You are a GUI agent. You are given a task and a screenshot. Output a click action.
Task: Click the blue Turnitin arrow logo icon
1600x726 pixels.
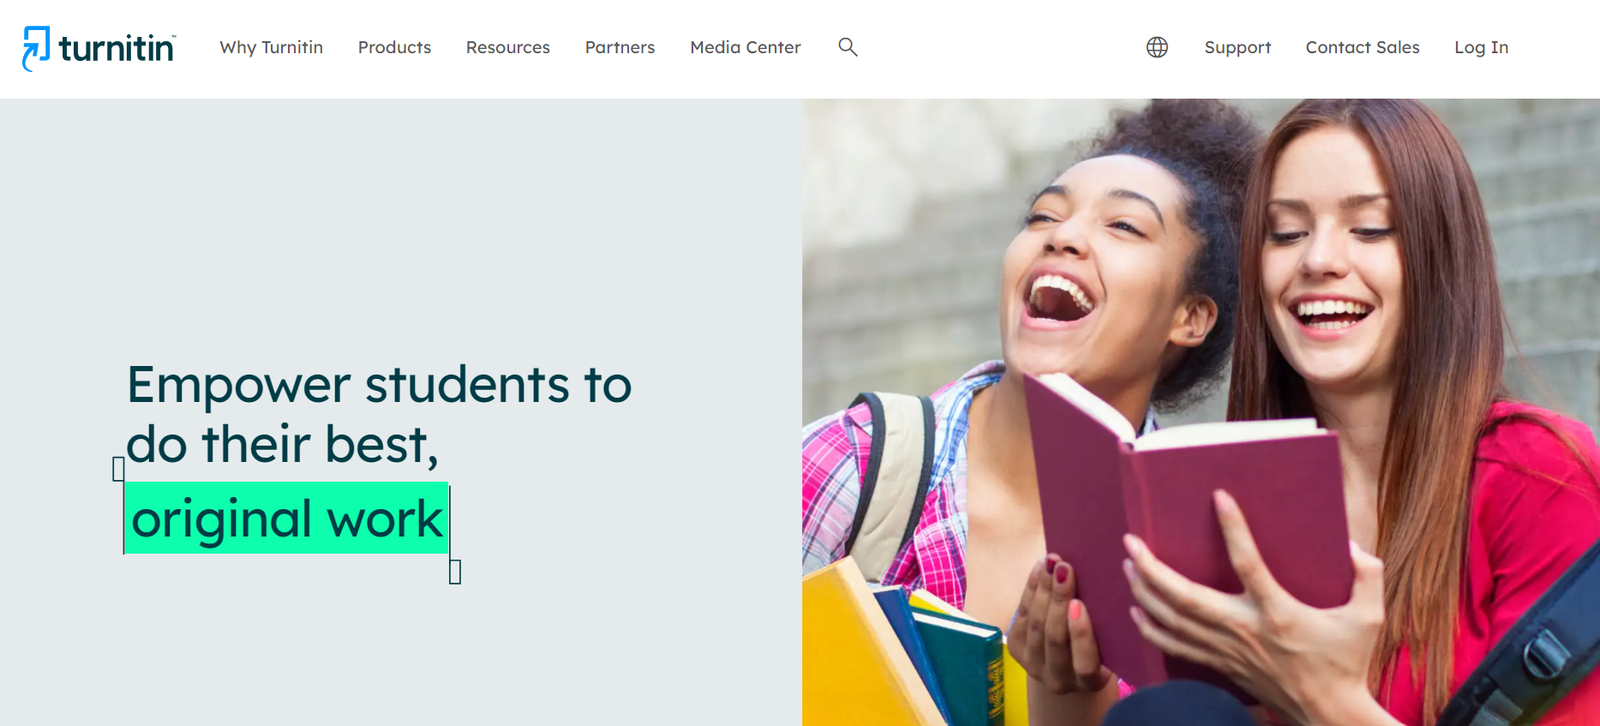click(36, 48)
